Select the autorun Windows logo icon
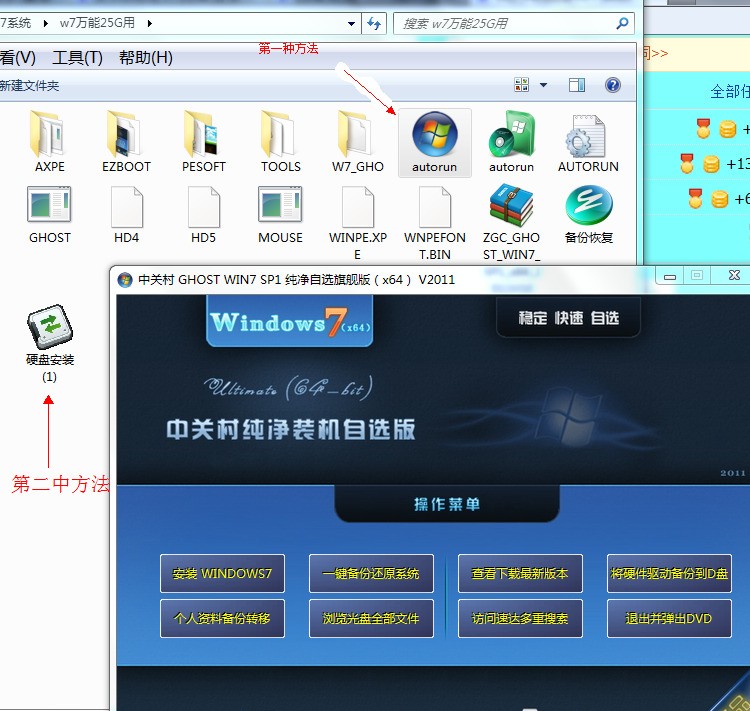 click(x=435, y=142)
